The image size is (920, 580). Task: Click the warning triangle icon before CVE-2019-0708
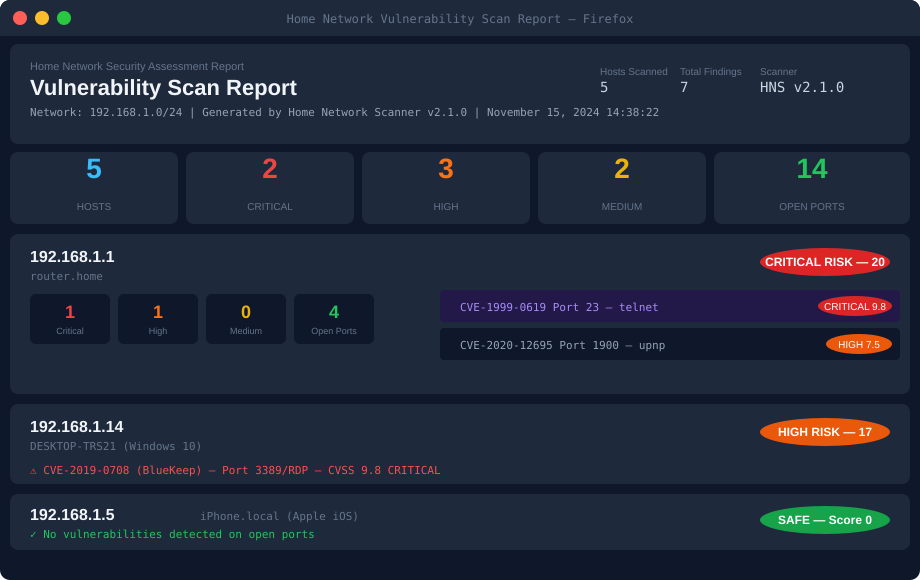(33, 470)
